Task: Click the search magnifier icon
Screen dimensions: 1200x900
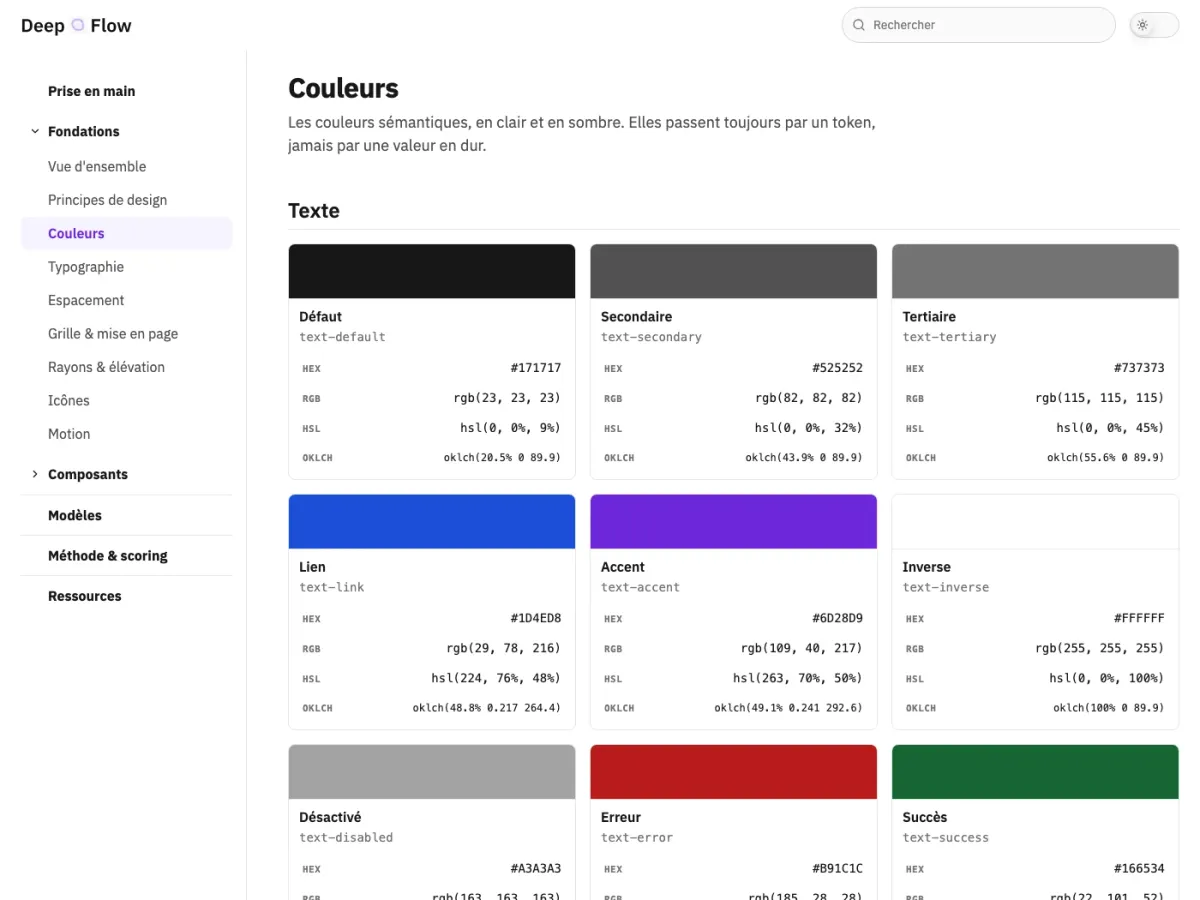Action: click(859, 25)
